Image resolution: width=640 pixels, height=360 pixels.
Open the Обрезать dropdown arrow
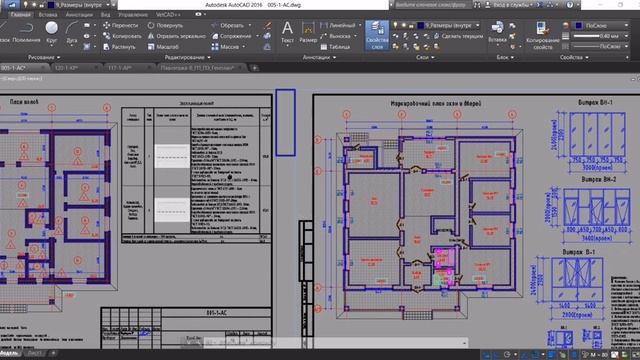click(x=250, y=25)
